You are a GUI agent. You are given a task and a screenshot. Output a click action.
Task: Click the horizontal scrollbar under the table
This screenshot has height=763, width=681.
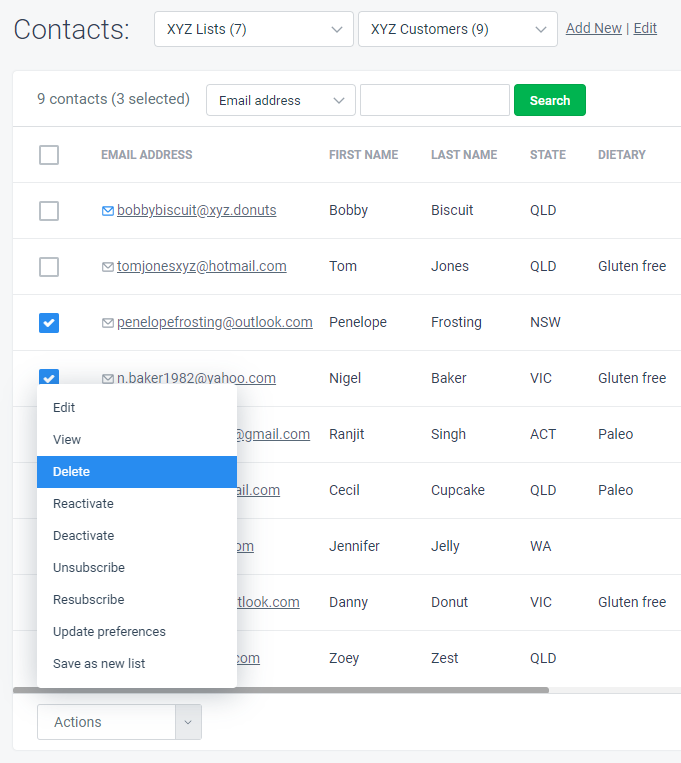click(281, 690)
